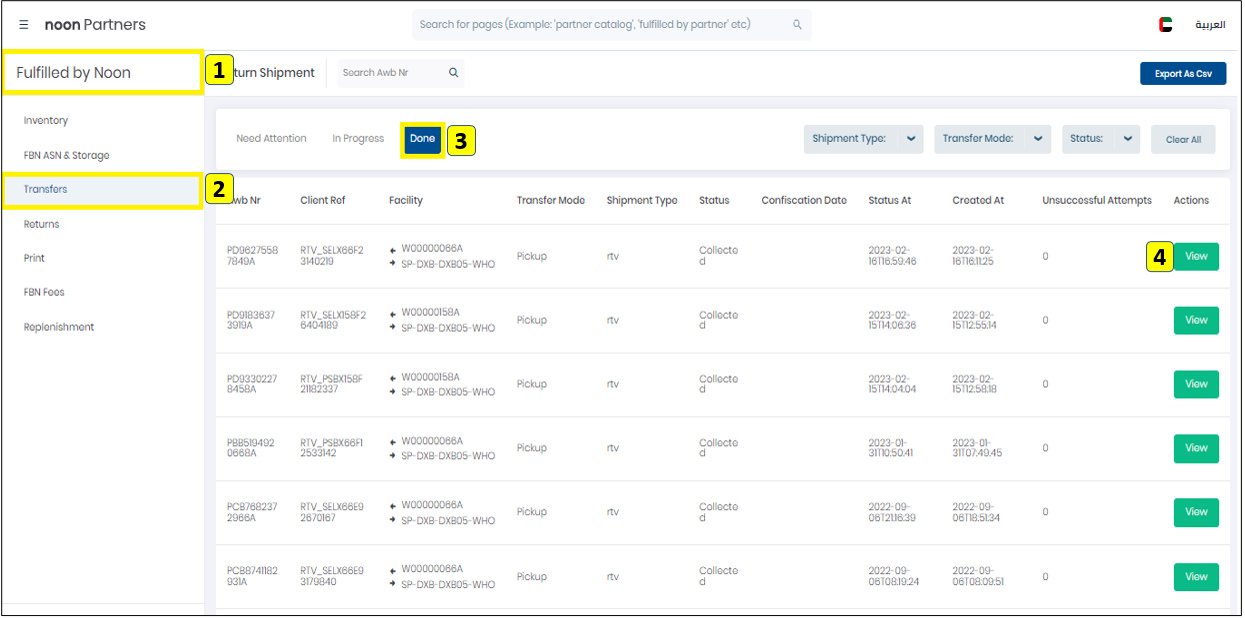
Task: Select the Done tab
Action: (422, 138)
